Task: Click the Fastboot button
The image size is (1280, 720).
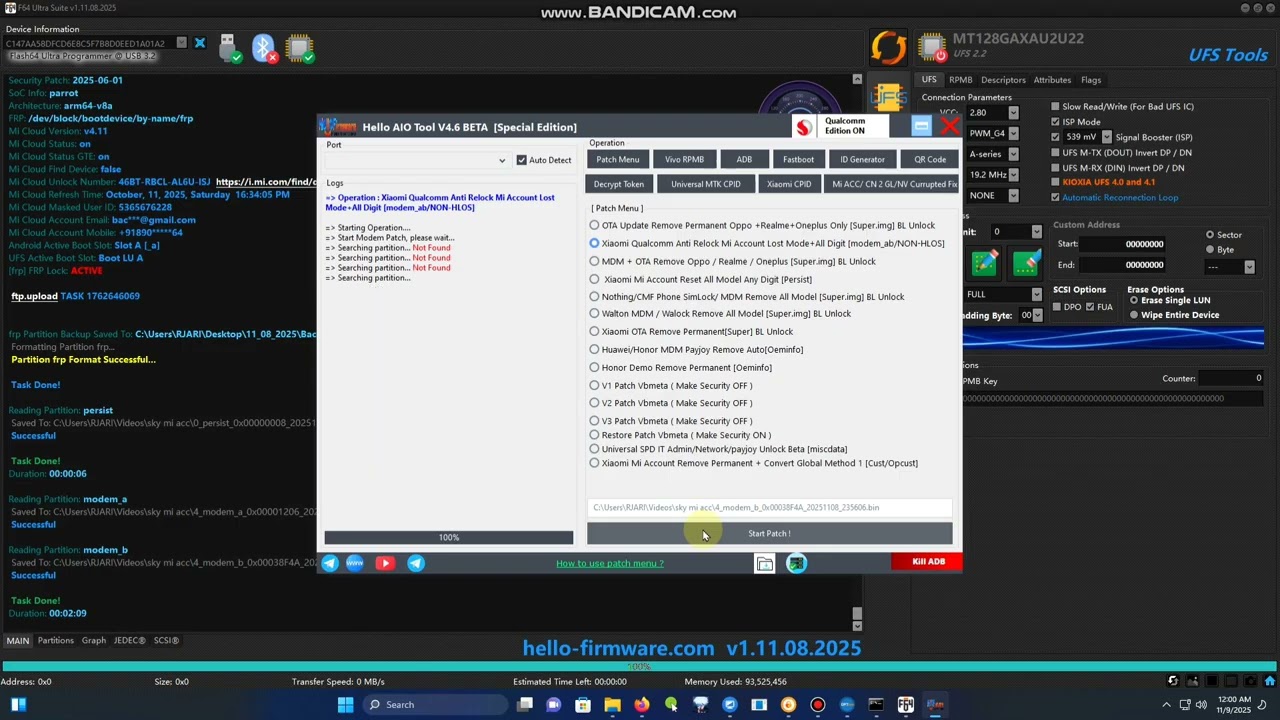Action: tap(798, 160)
